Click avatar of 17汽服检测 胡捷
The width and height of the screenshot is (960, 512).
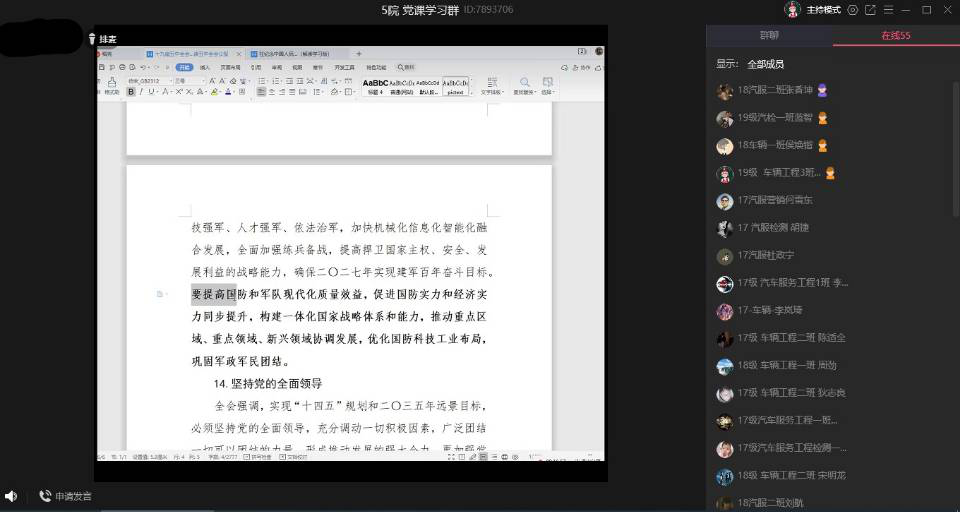(725, 228)
